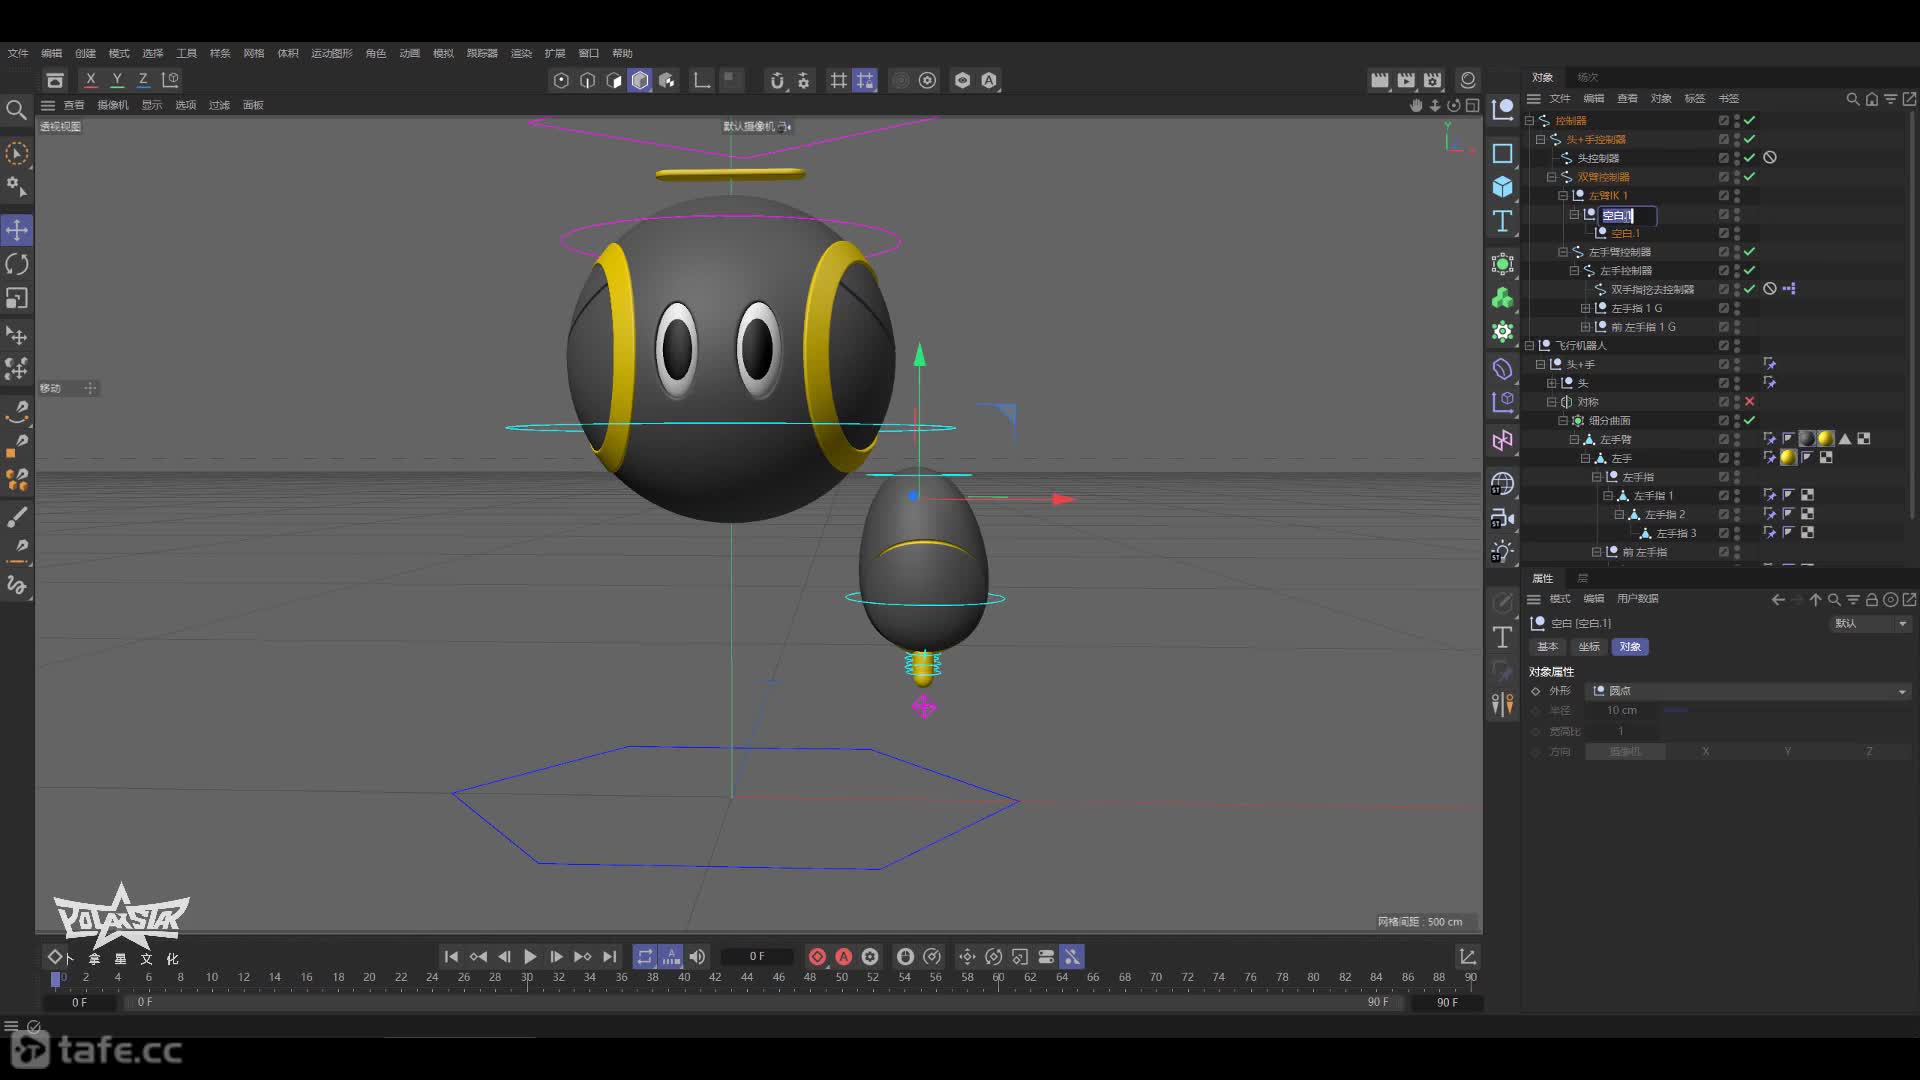Select the Text object tool in palette
The image size is (1920, 1080).
coord(1502,221)
